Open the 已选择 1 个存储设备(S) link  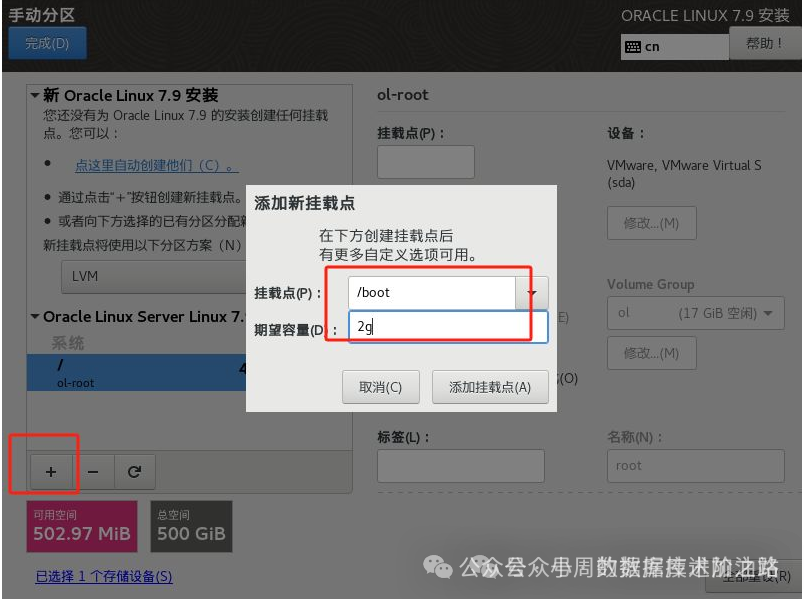104,576
